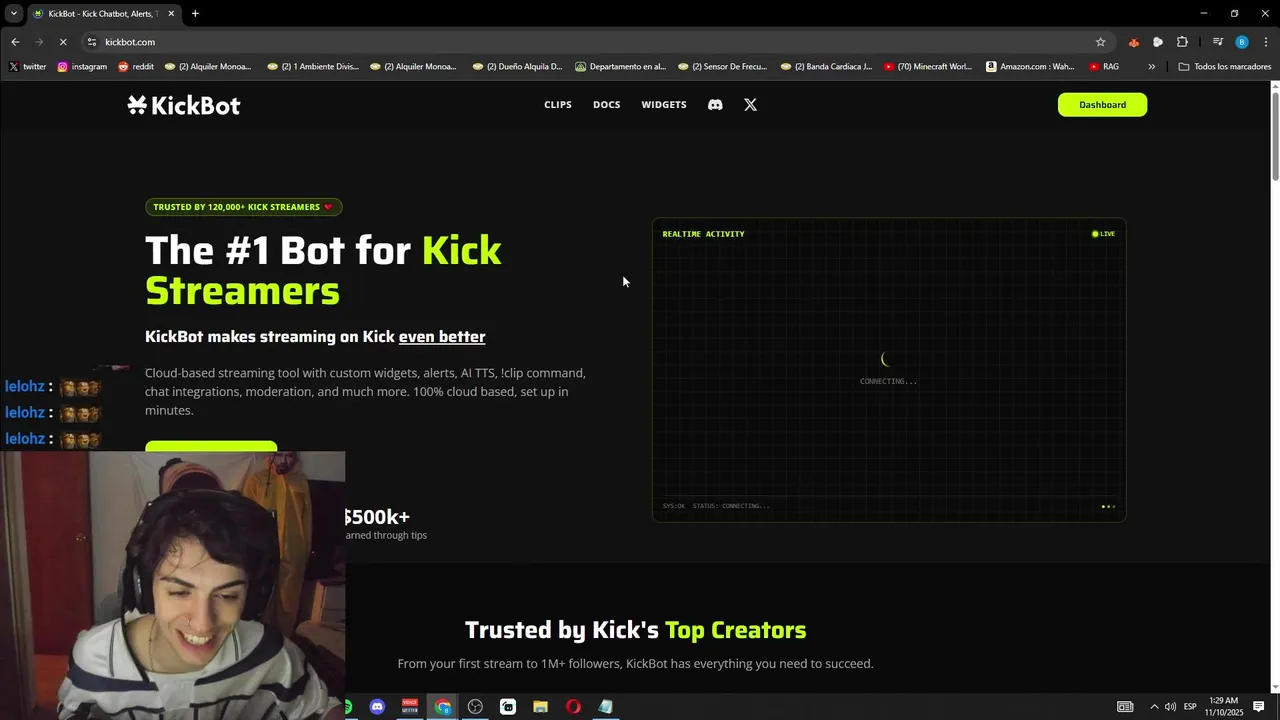
Task: Click the touch keyboard tray icon
Action: (x=1125, y=707)
